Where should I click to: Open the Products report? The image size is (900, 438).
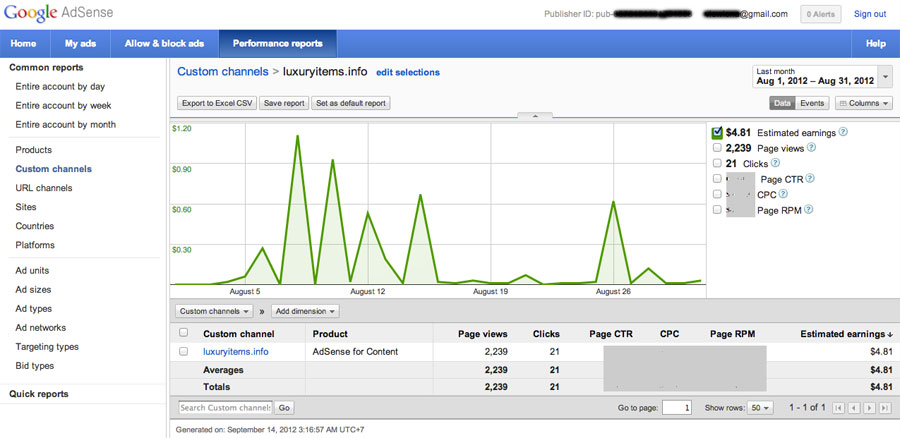click(33, 150)
